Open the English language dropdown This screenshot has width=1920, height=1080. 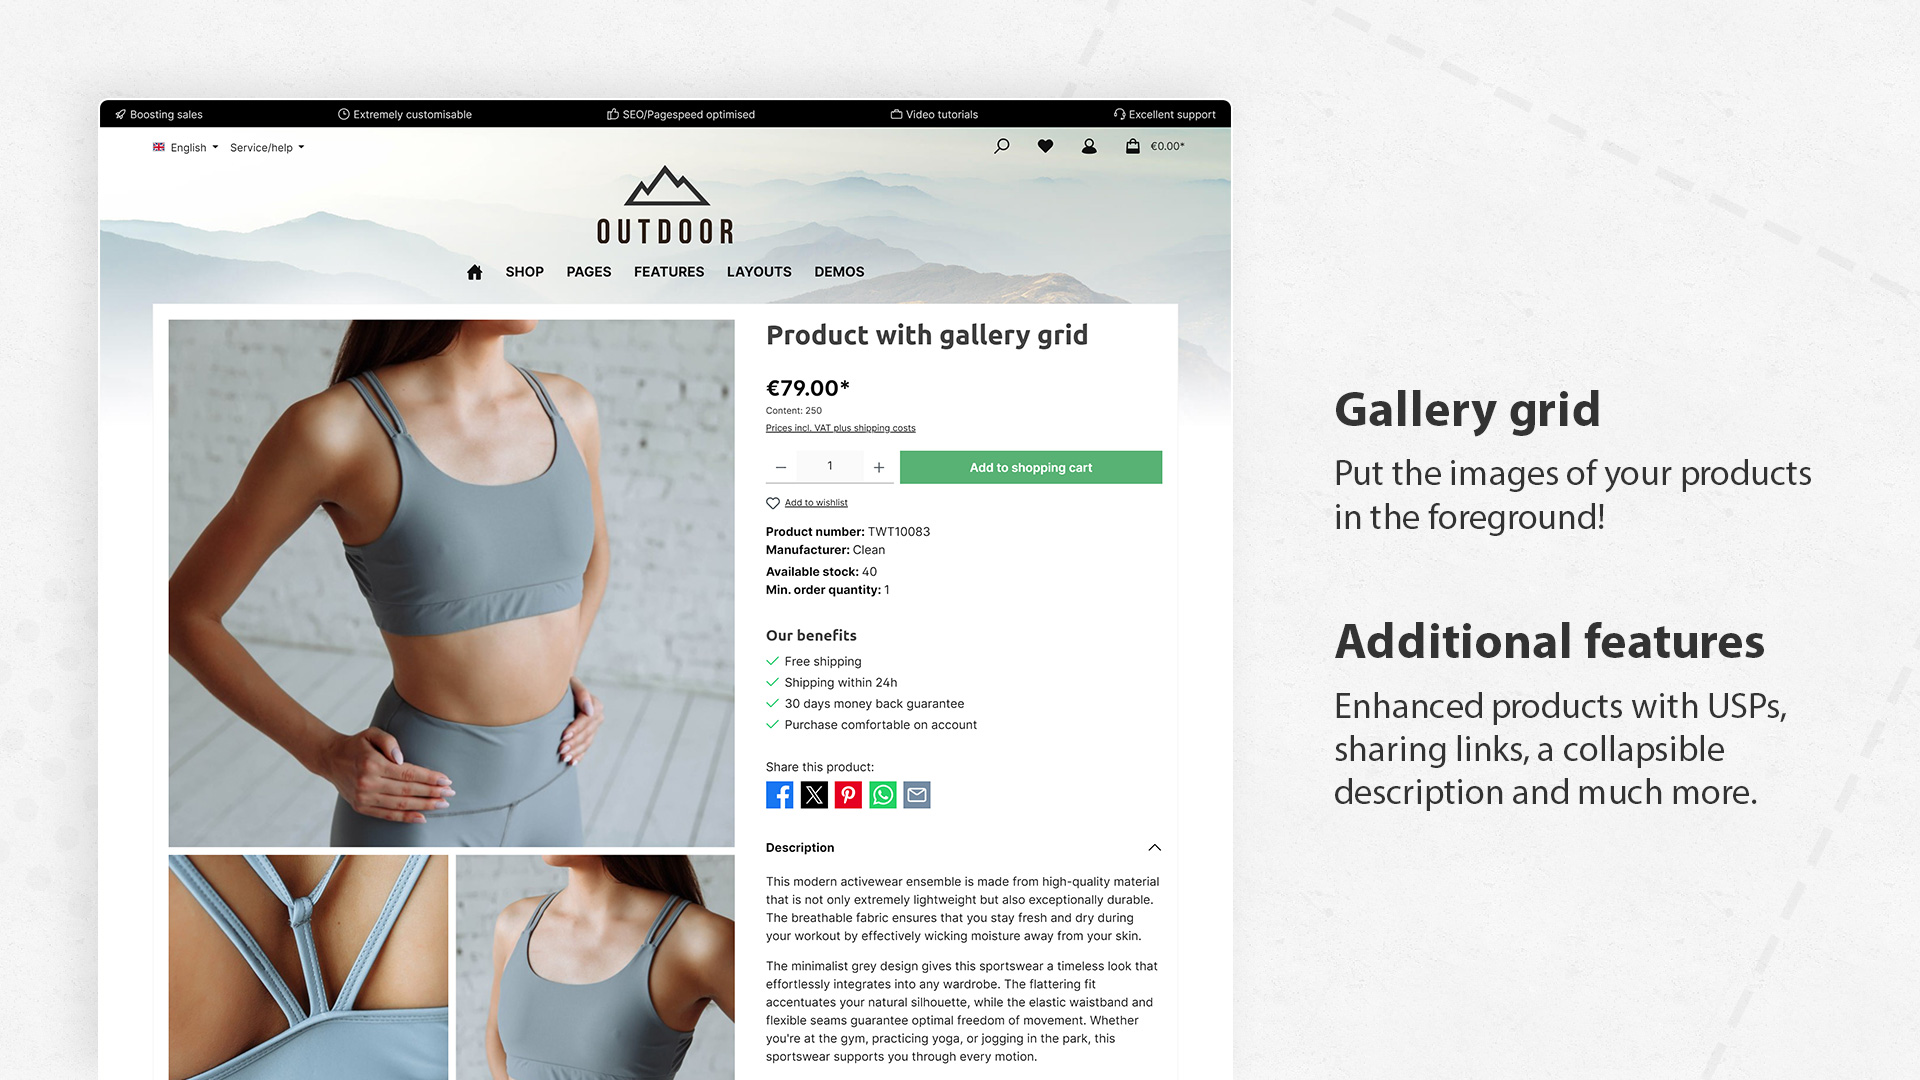186,147
